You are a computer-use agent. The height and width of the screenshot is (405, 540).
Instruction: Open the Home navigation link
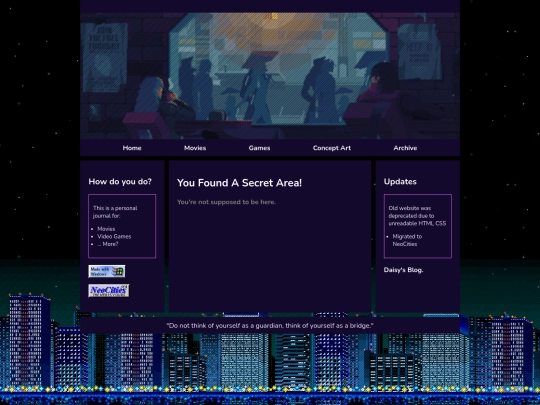coord(132,148)
